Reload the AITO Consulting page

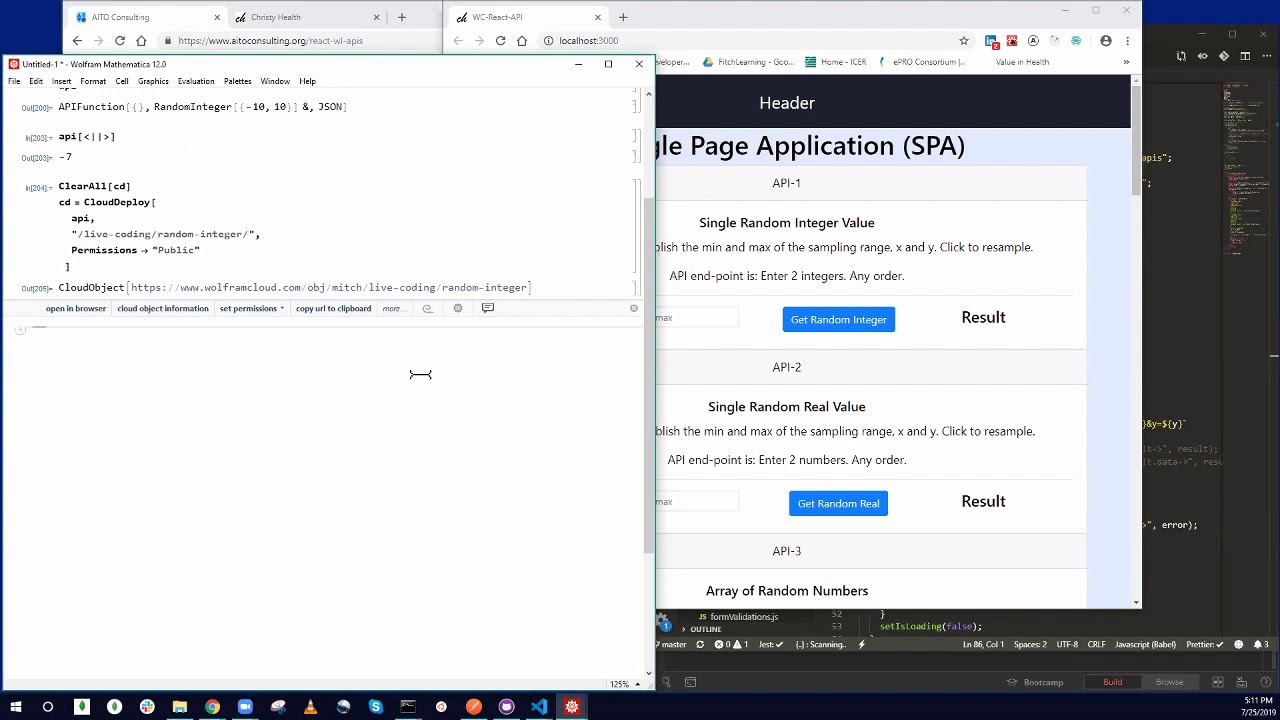119,41
